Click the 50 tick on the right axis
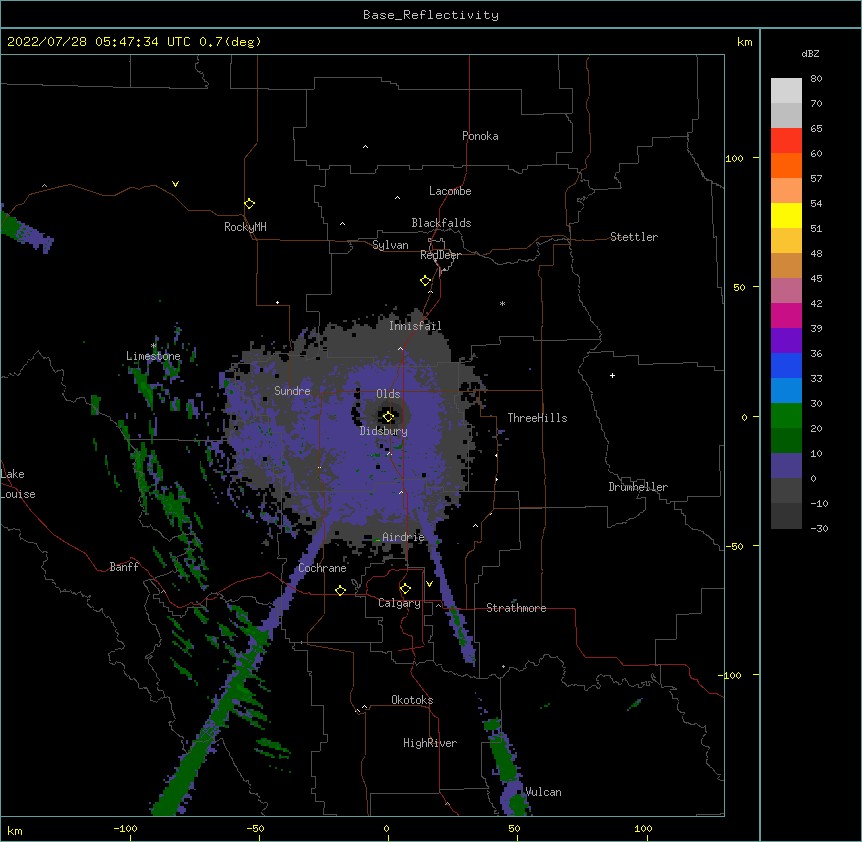 [x=739, y=287]
